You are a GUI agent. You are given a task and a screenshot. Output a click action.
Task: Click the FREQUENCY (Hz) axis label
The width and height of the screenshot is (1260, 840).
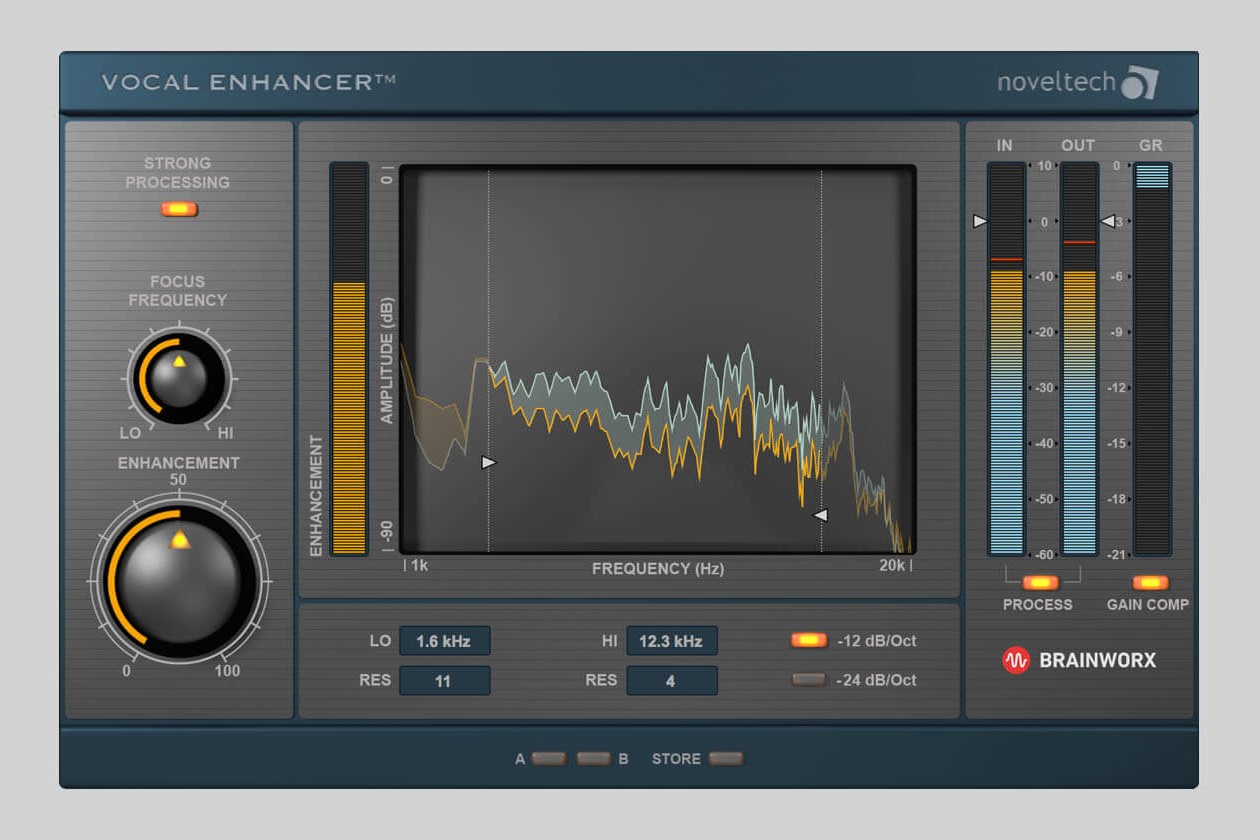(658, 568)
